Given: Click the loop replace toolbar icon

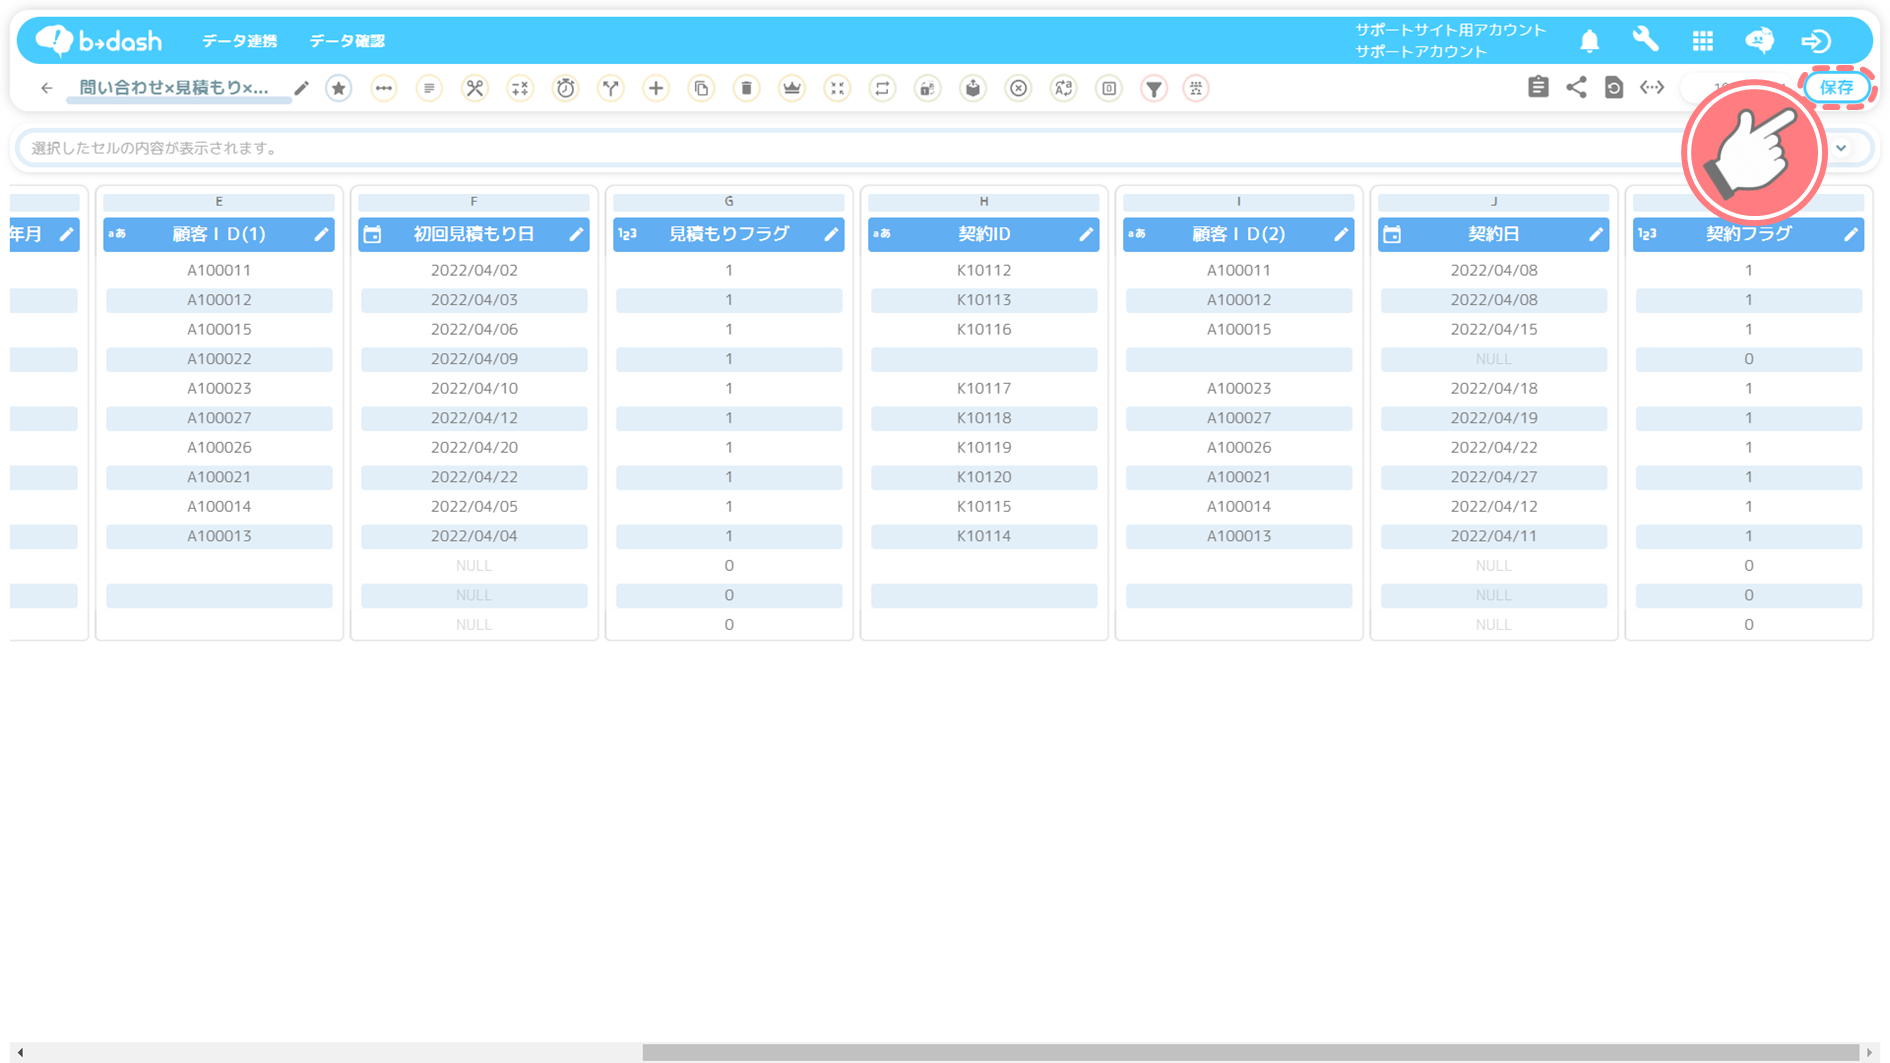Looking at the screenshot, I should click(882, 89).
